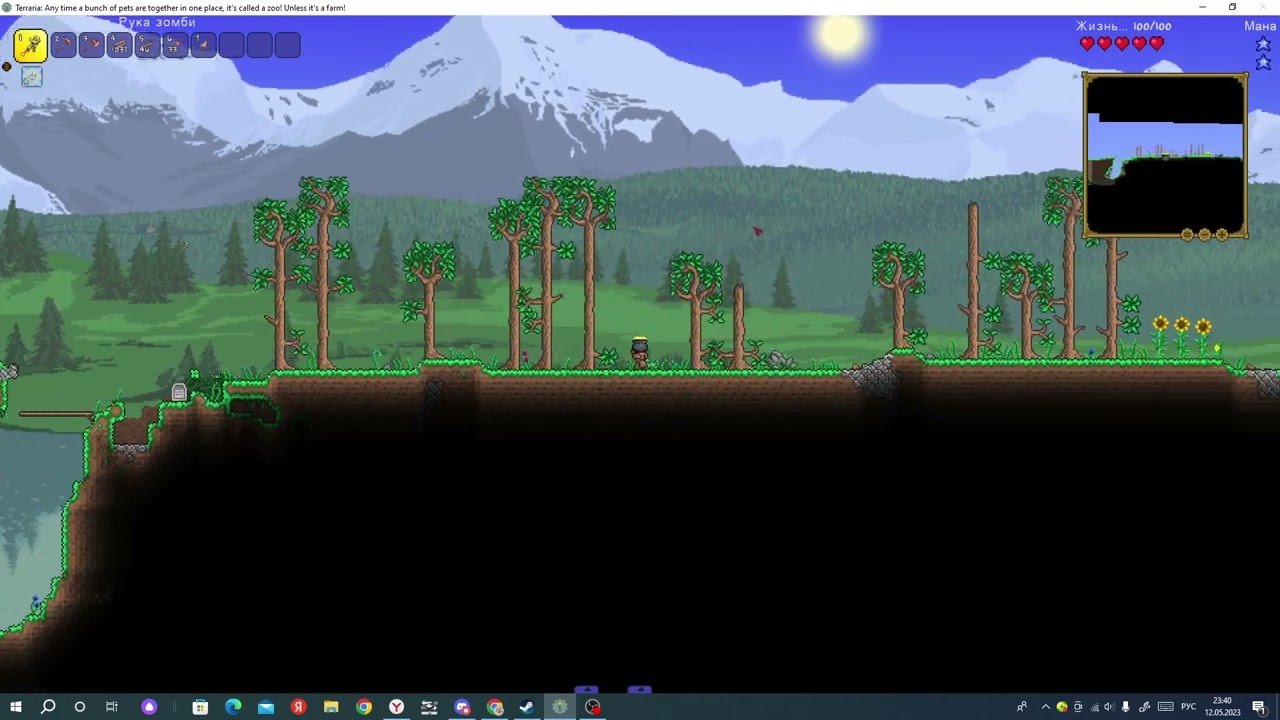Select the Zombie Arm in hotbar slot 1

tap(30, 45)
